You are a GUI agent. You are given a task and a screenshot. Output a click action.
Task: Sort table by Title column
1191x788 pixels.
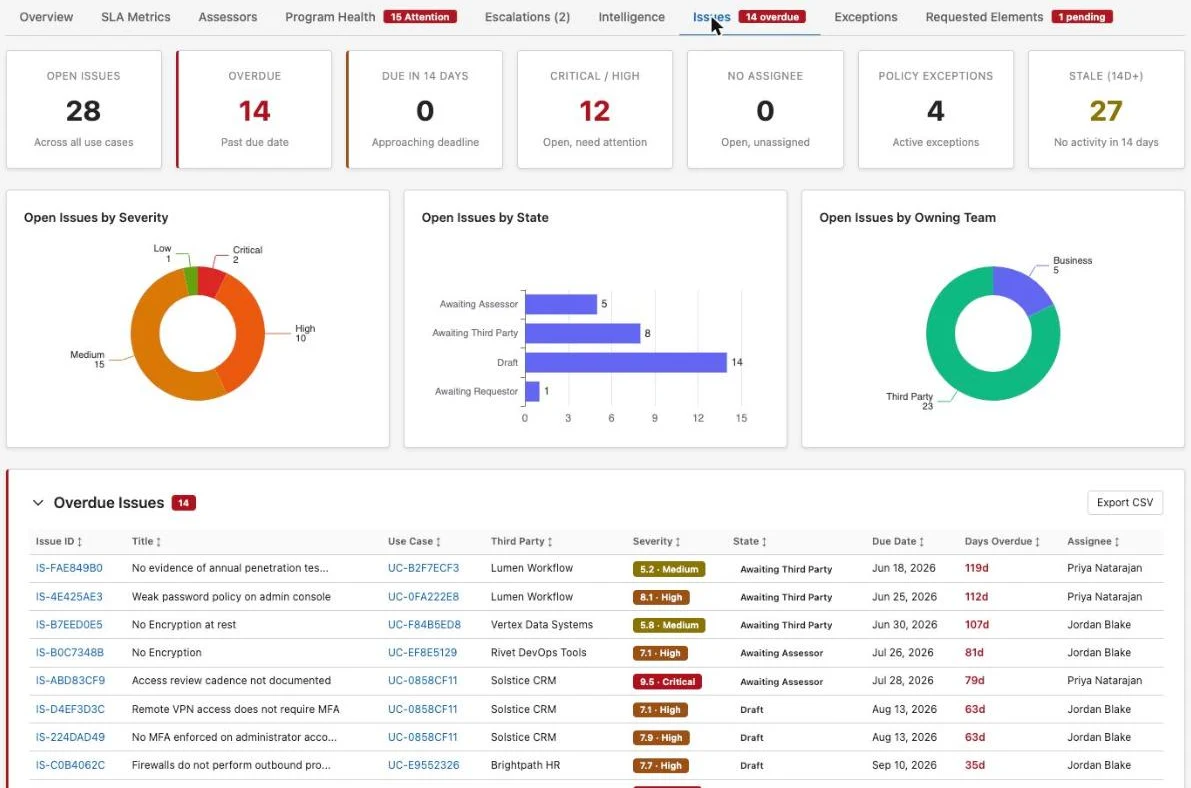[x=146, y=541]
